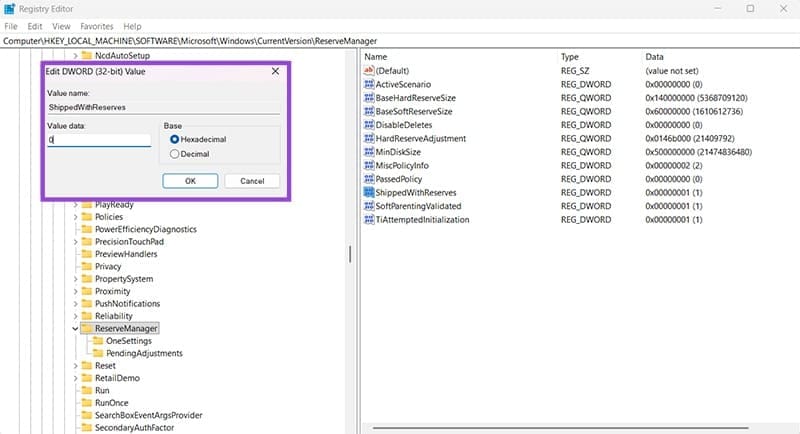
Task: Open the Help menu
Action: point(132,26)
